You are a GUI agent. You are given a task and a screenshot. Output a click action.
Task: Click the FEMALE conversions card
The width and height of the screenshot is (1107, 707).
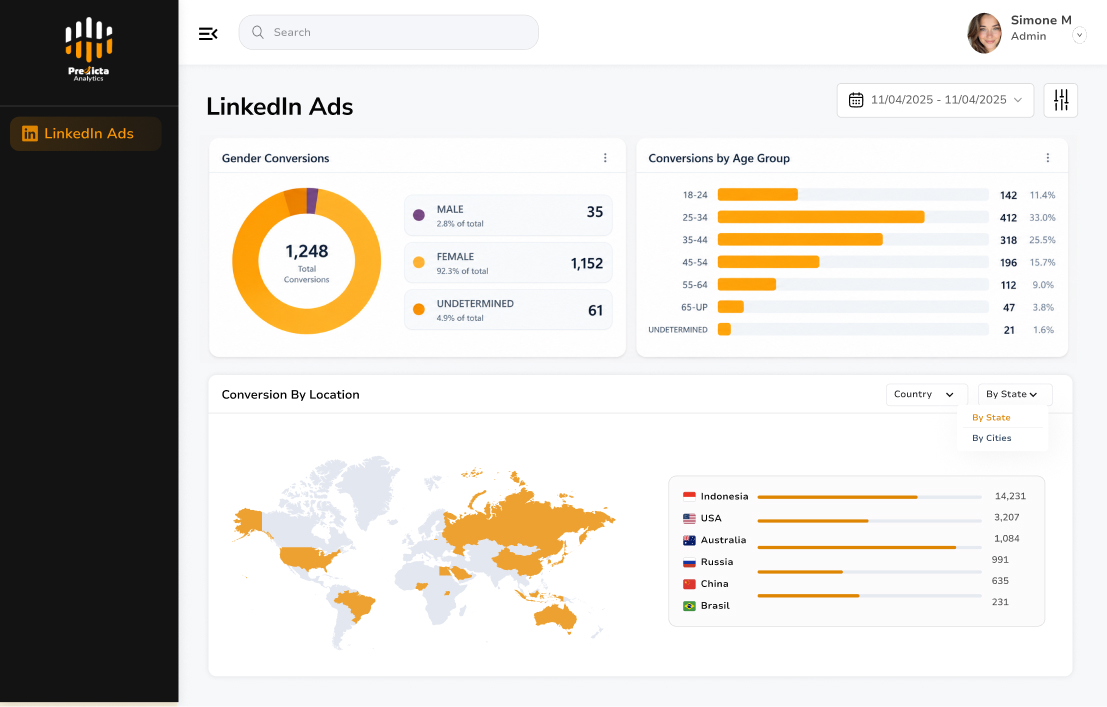point(508,263)
